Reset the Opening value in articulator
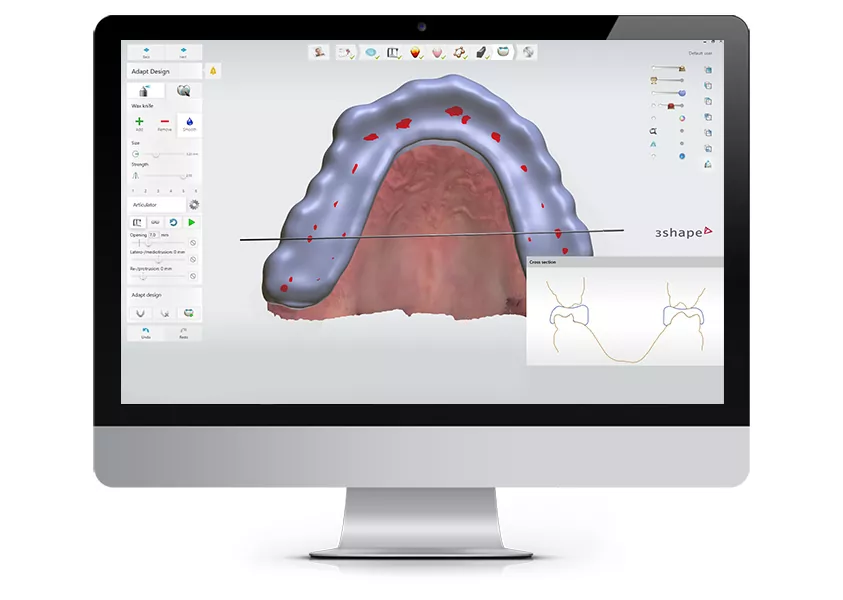The image size is (843, 600). point(193,243)
